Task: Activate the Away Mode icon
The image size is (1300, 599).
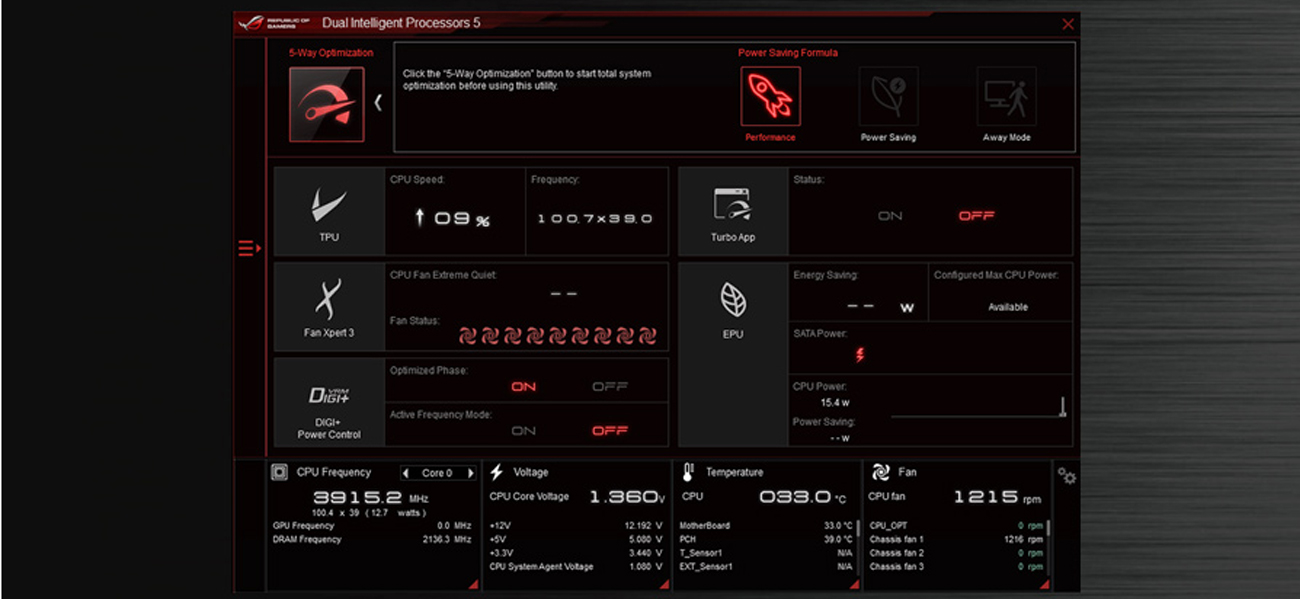Action: [1006, 97]
